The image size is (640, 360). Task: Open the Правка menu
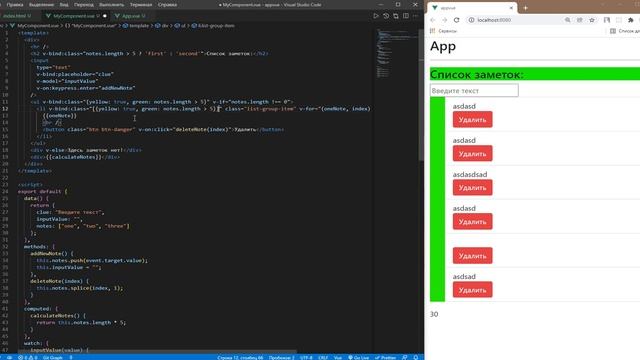click(15, 5)
